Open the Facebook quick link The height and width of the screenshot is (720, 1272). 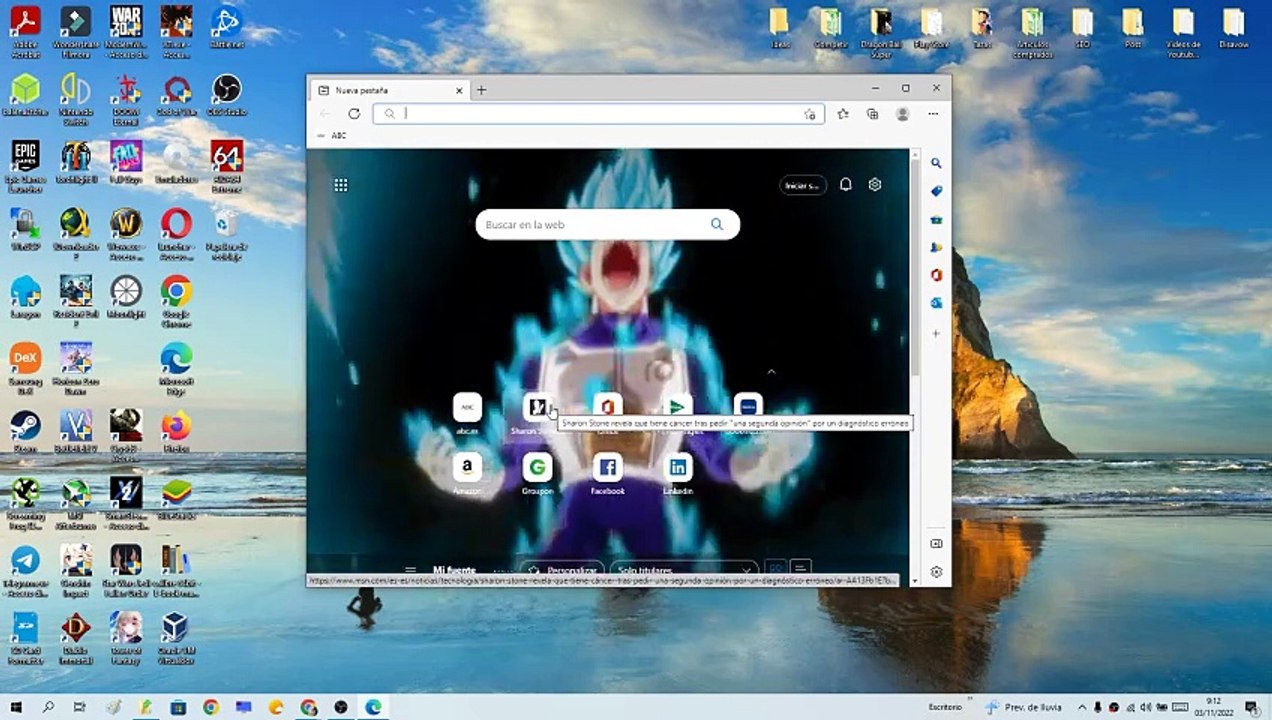coord(607,474)
